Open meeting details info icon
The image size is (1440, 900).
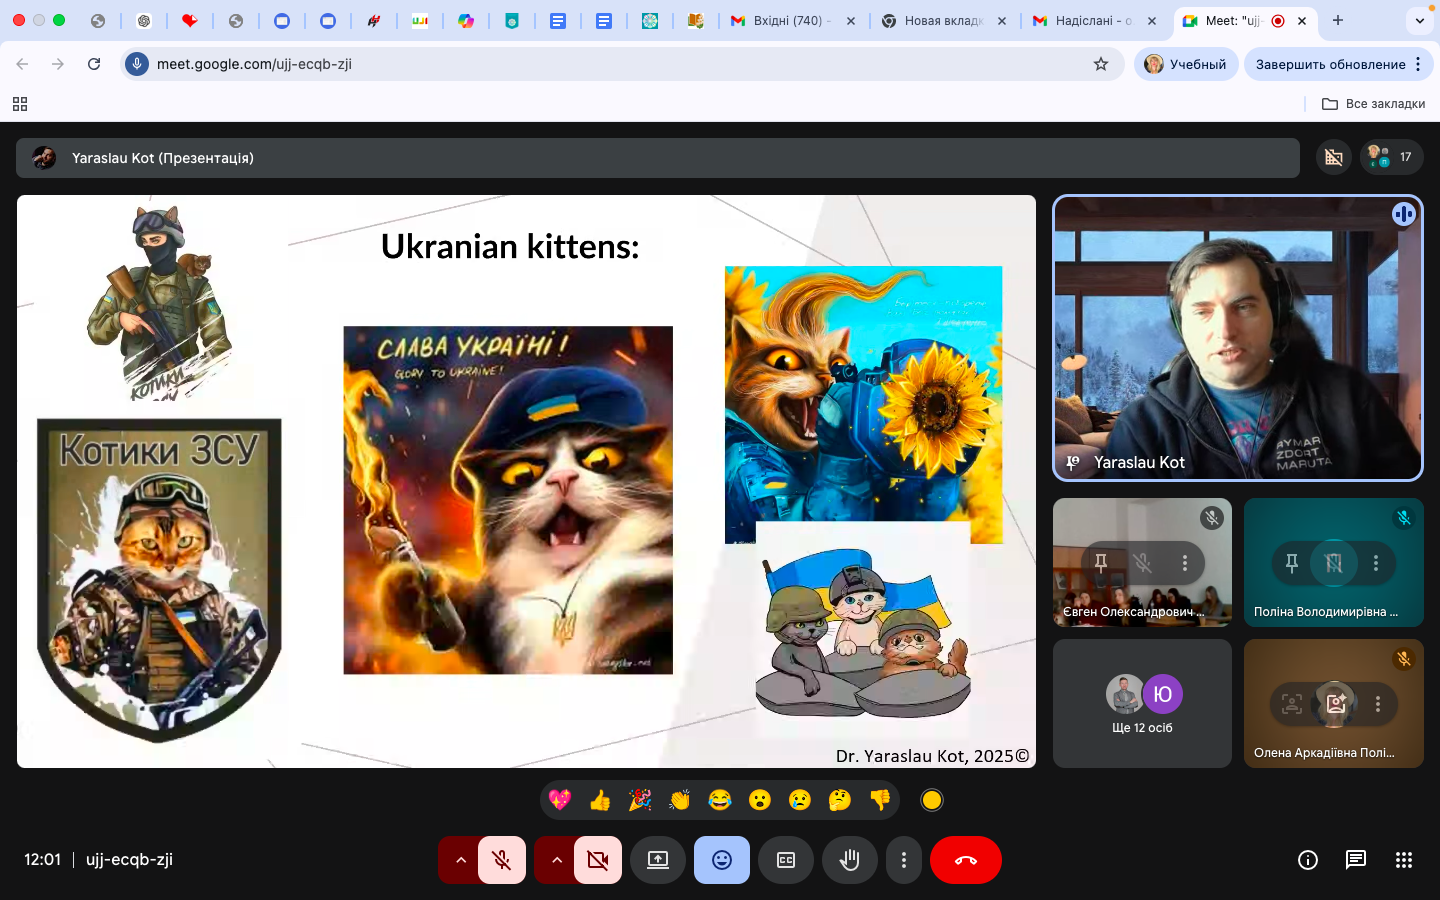pos(1307,860)
